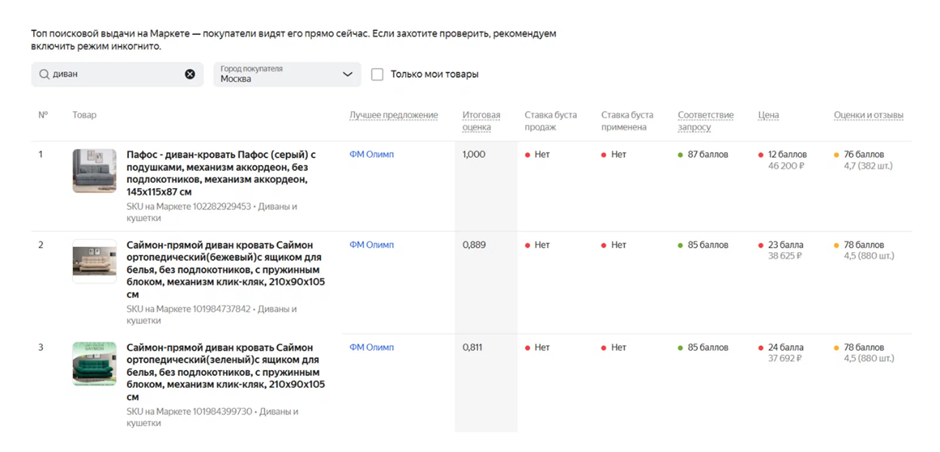
Task: Open ФМ Олимп link in row 3
Action: (x=372, y=347)
